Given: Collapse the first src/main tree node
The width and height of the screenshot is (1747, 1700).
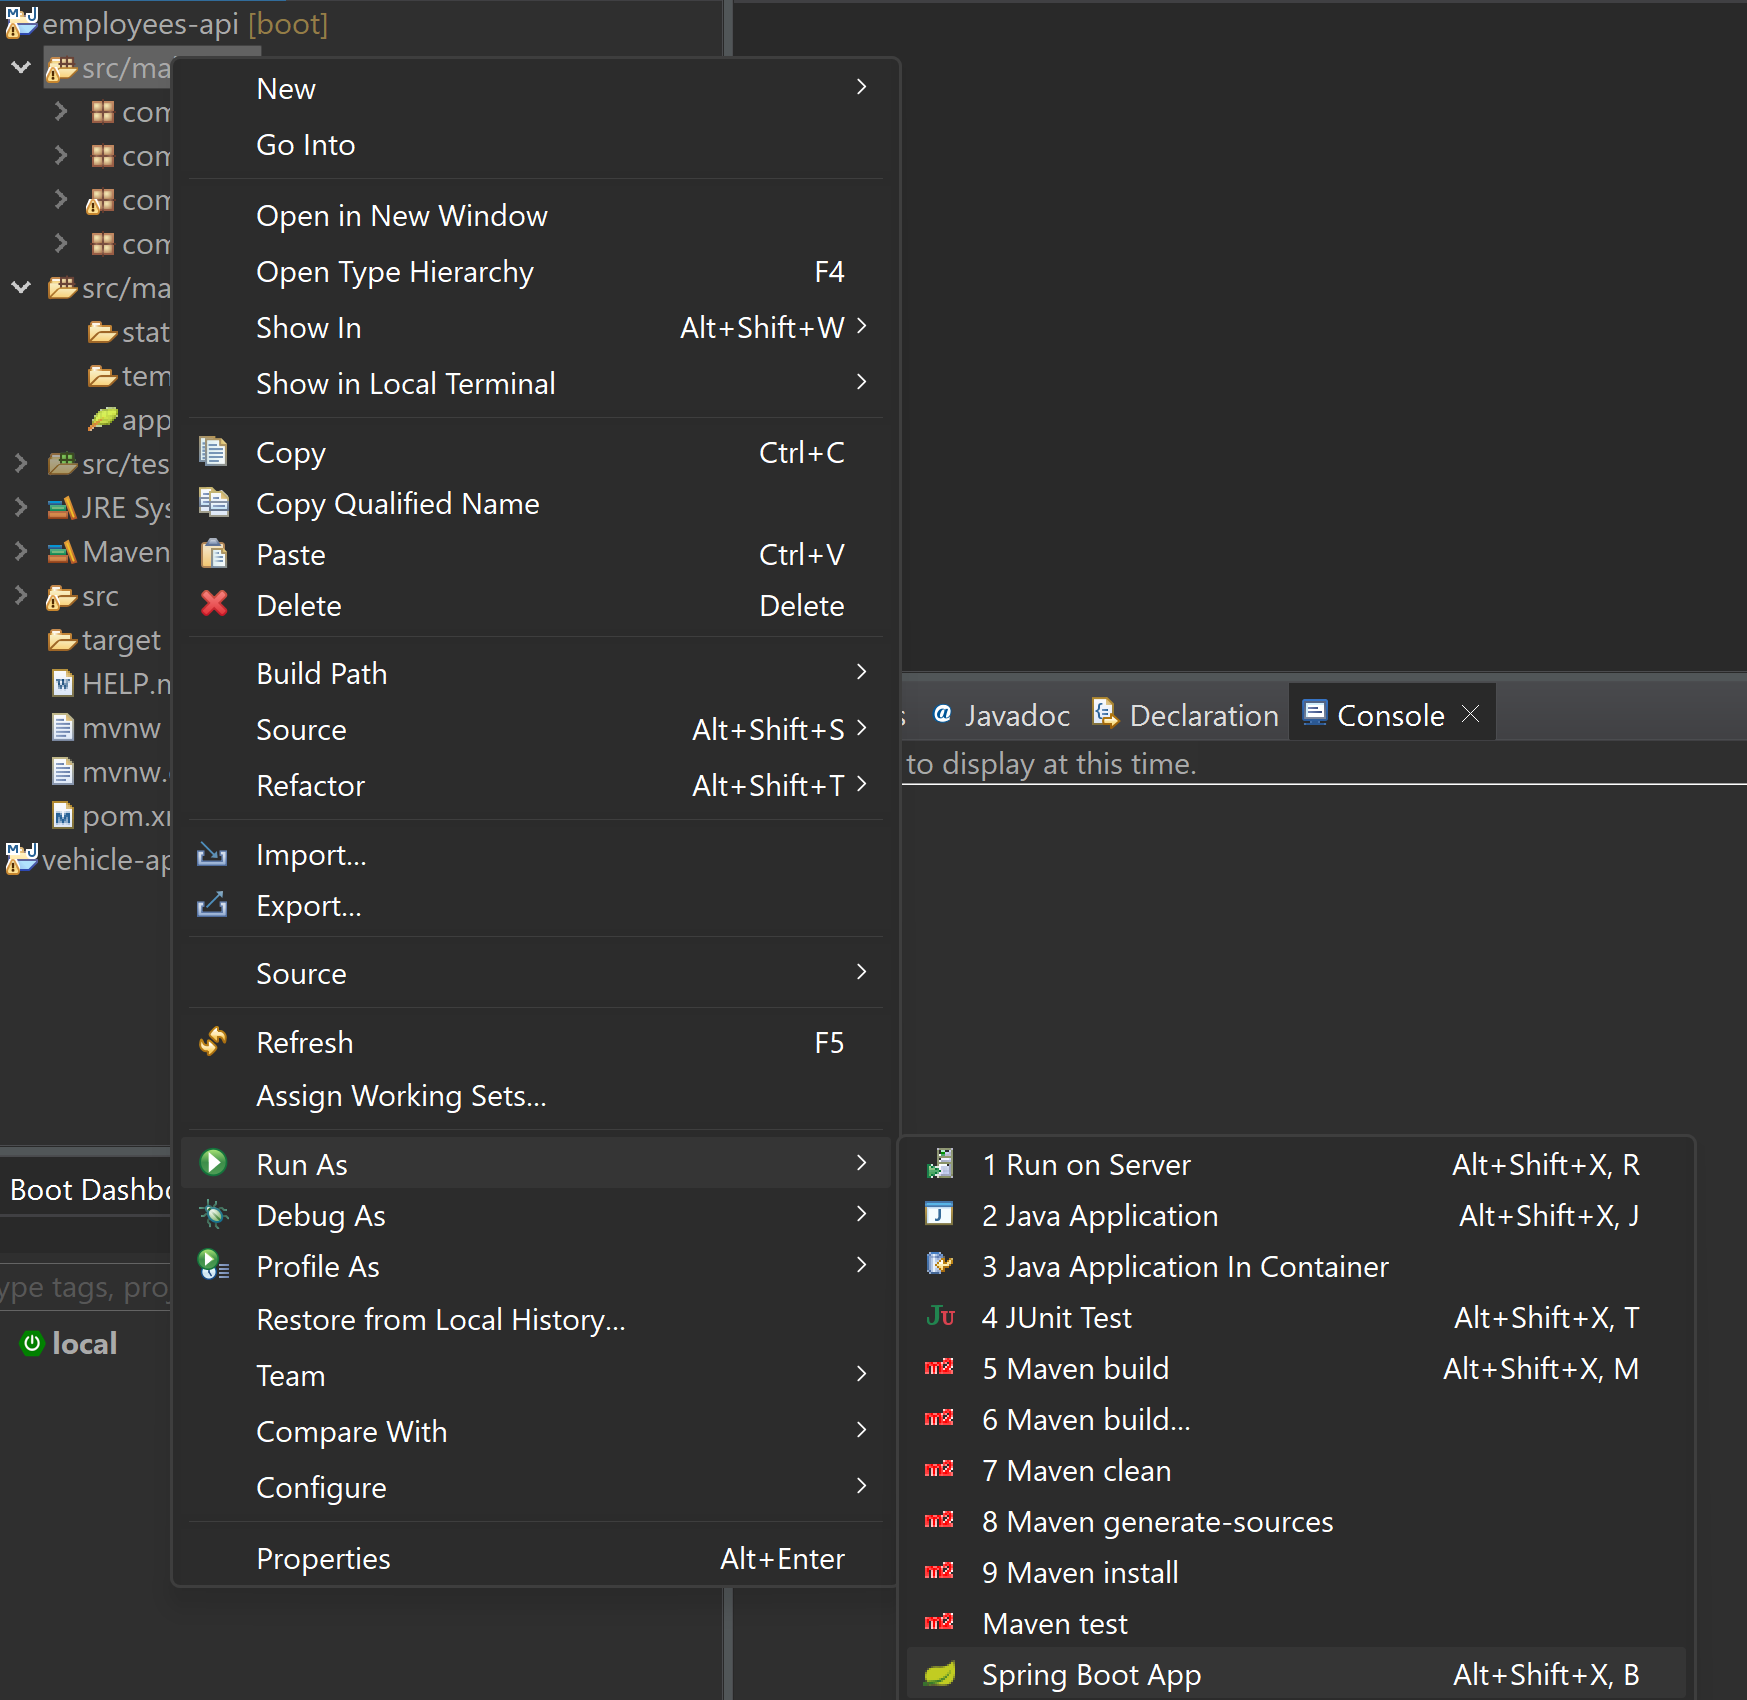Looking at the screenshot, I should click(21, 68).
